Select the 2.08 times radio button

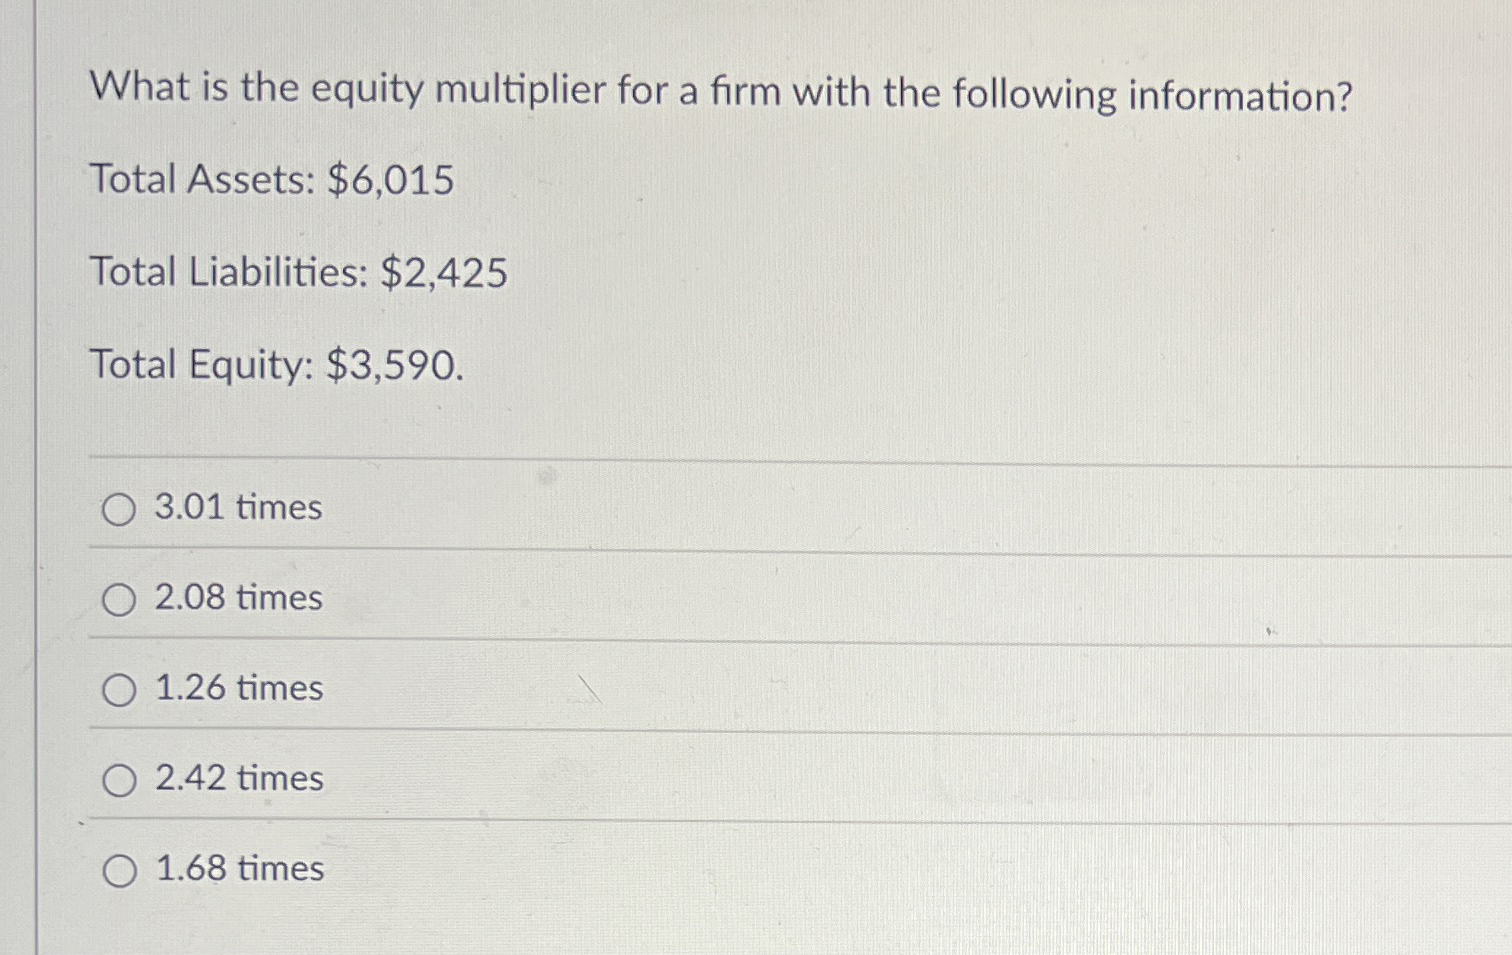pos(120,598)
